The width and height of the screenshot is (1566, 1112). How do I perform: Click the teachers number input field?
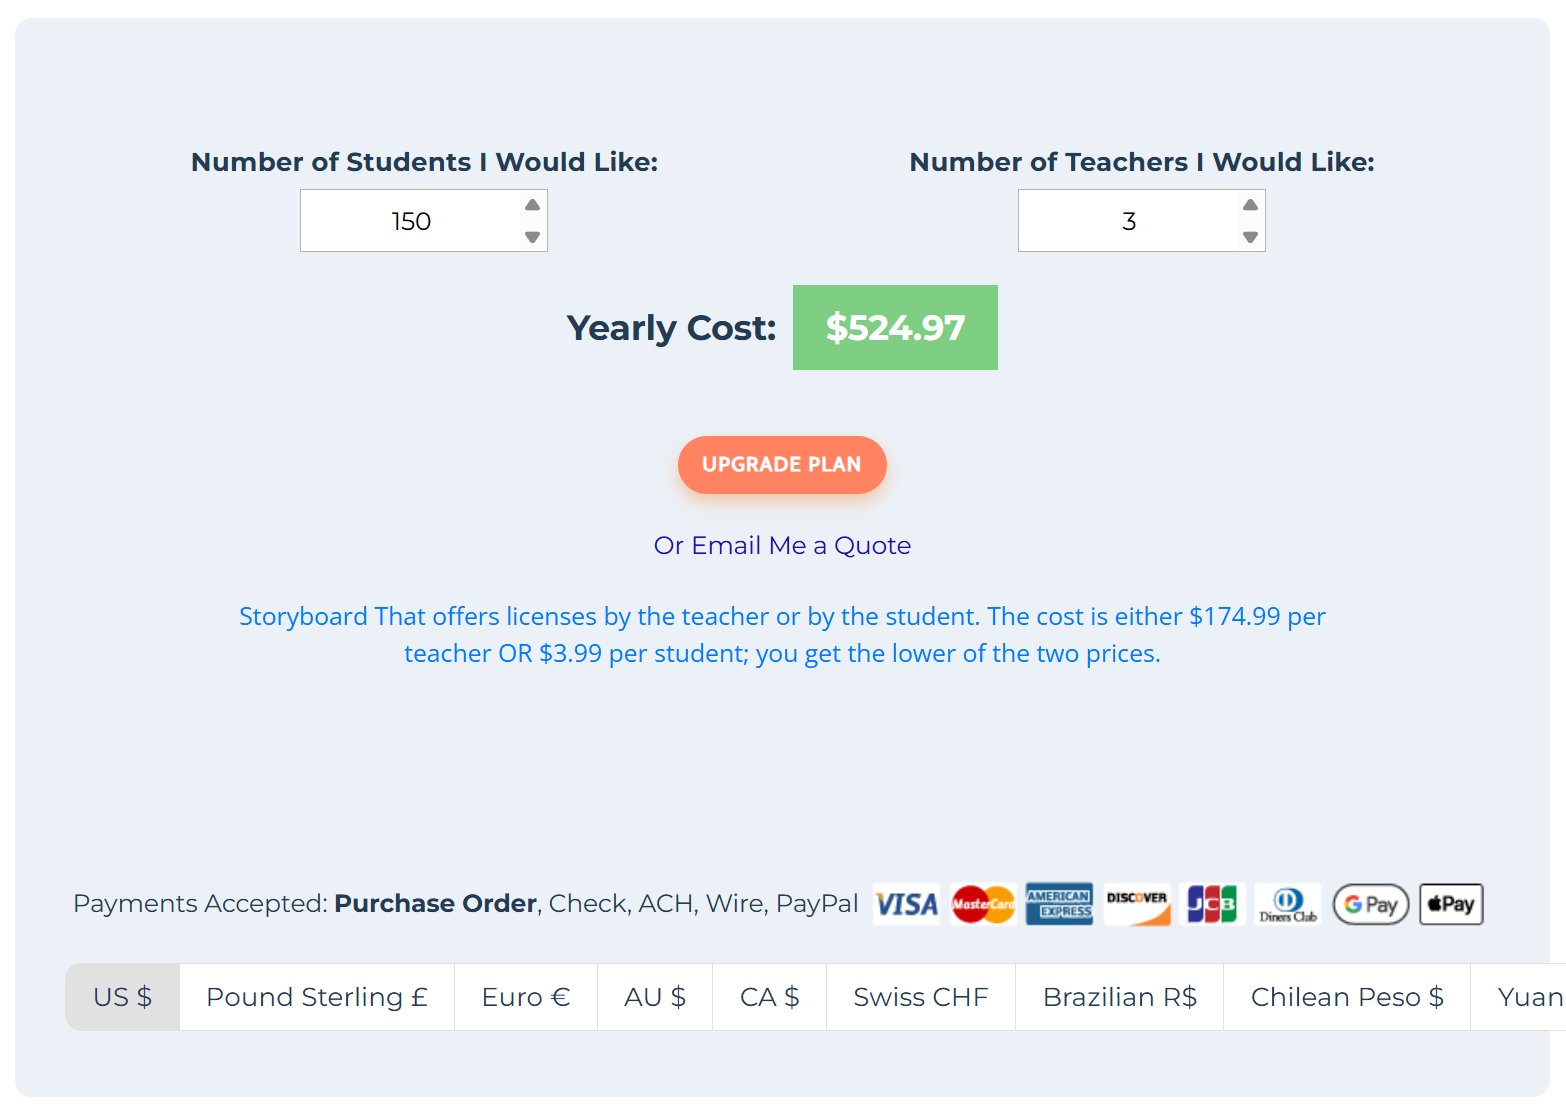pyautogui.click(x=1128, y=221)
